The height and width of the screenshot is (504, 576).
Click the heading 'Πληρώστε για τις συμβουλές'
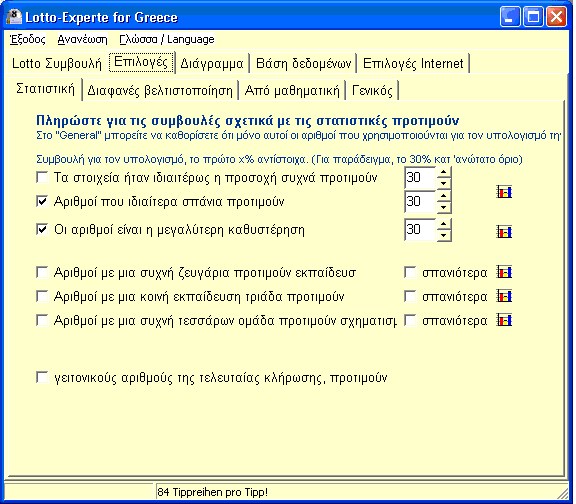point(249,120)
